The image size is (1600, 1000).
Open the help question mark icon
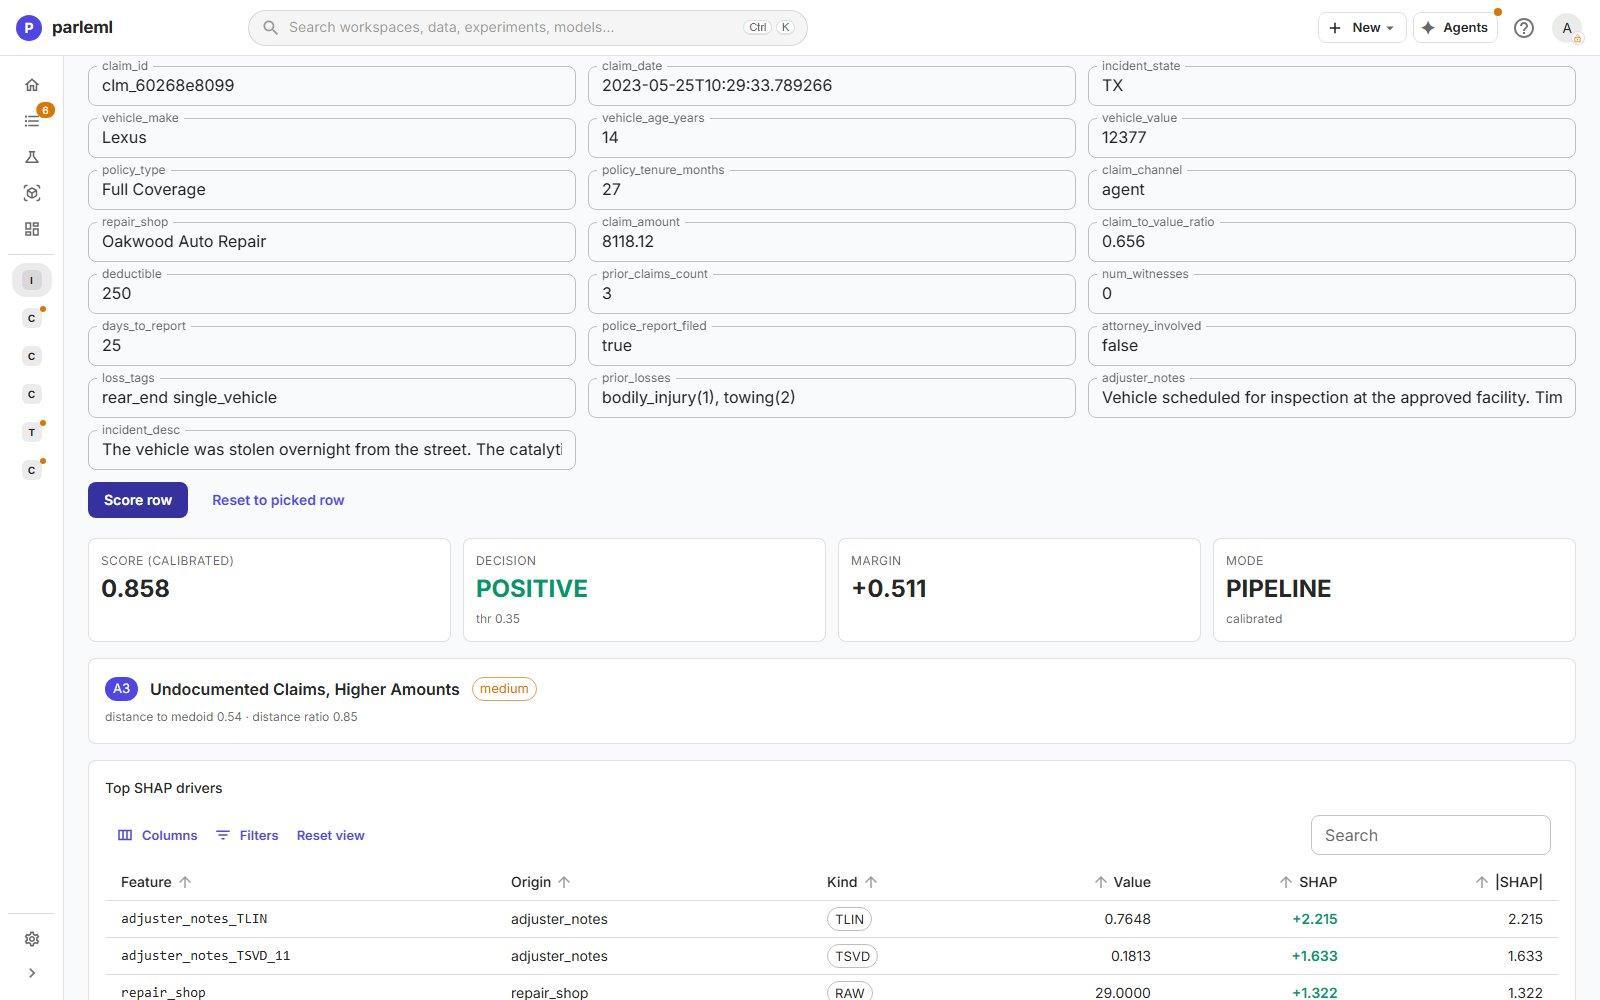coord(1524,28)
